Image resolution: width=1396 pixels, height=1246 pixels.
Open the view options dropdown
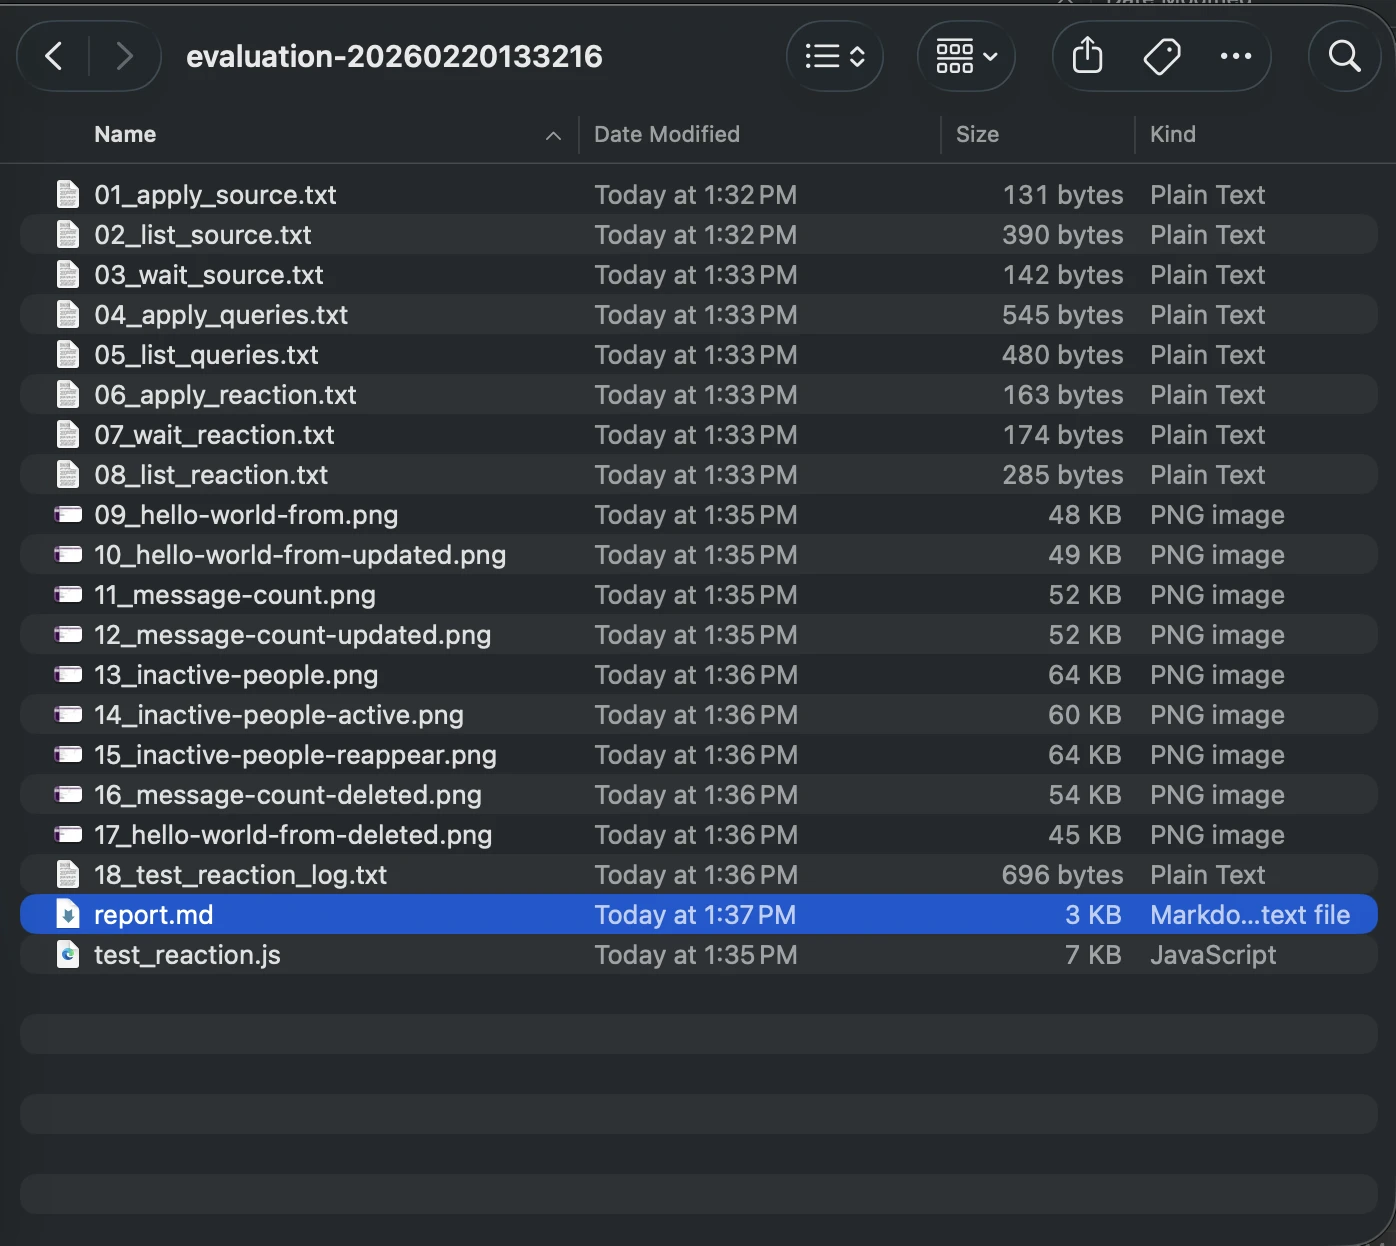click(834, 56)
